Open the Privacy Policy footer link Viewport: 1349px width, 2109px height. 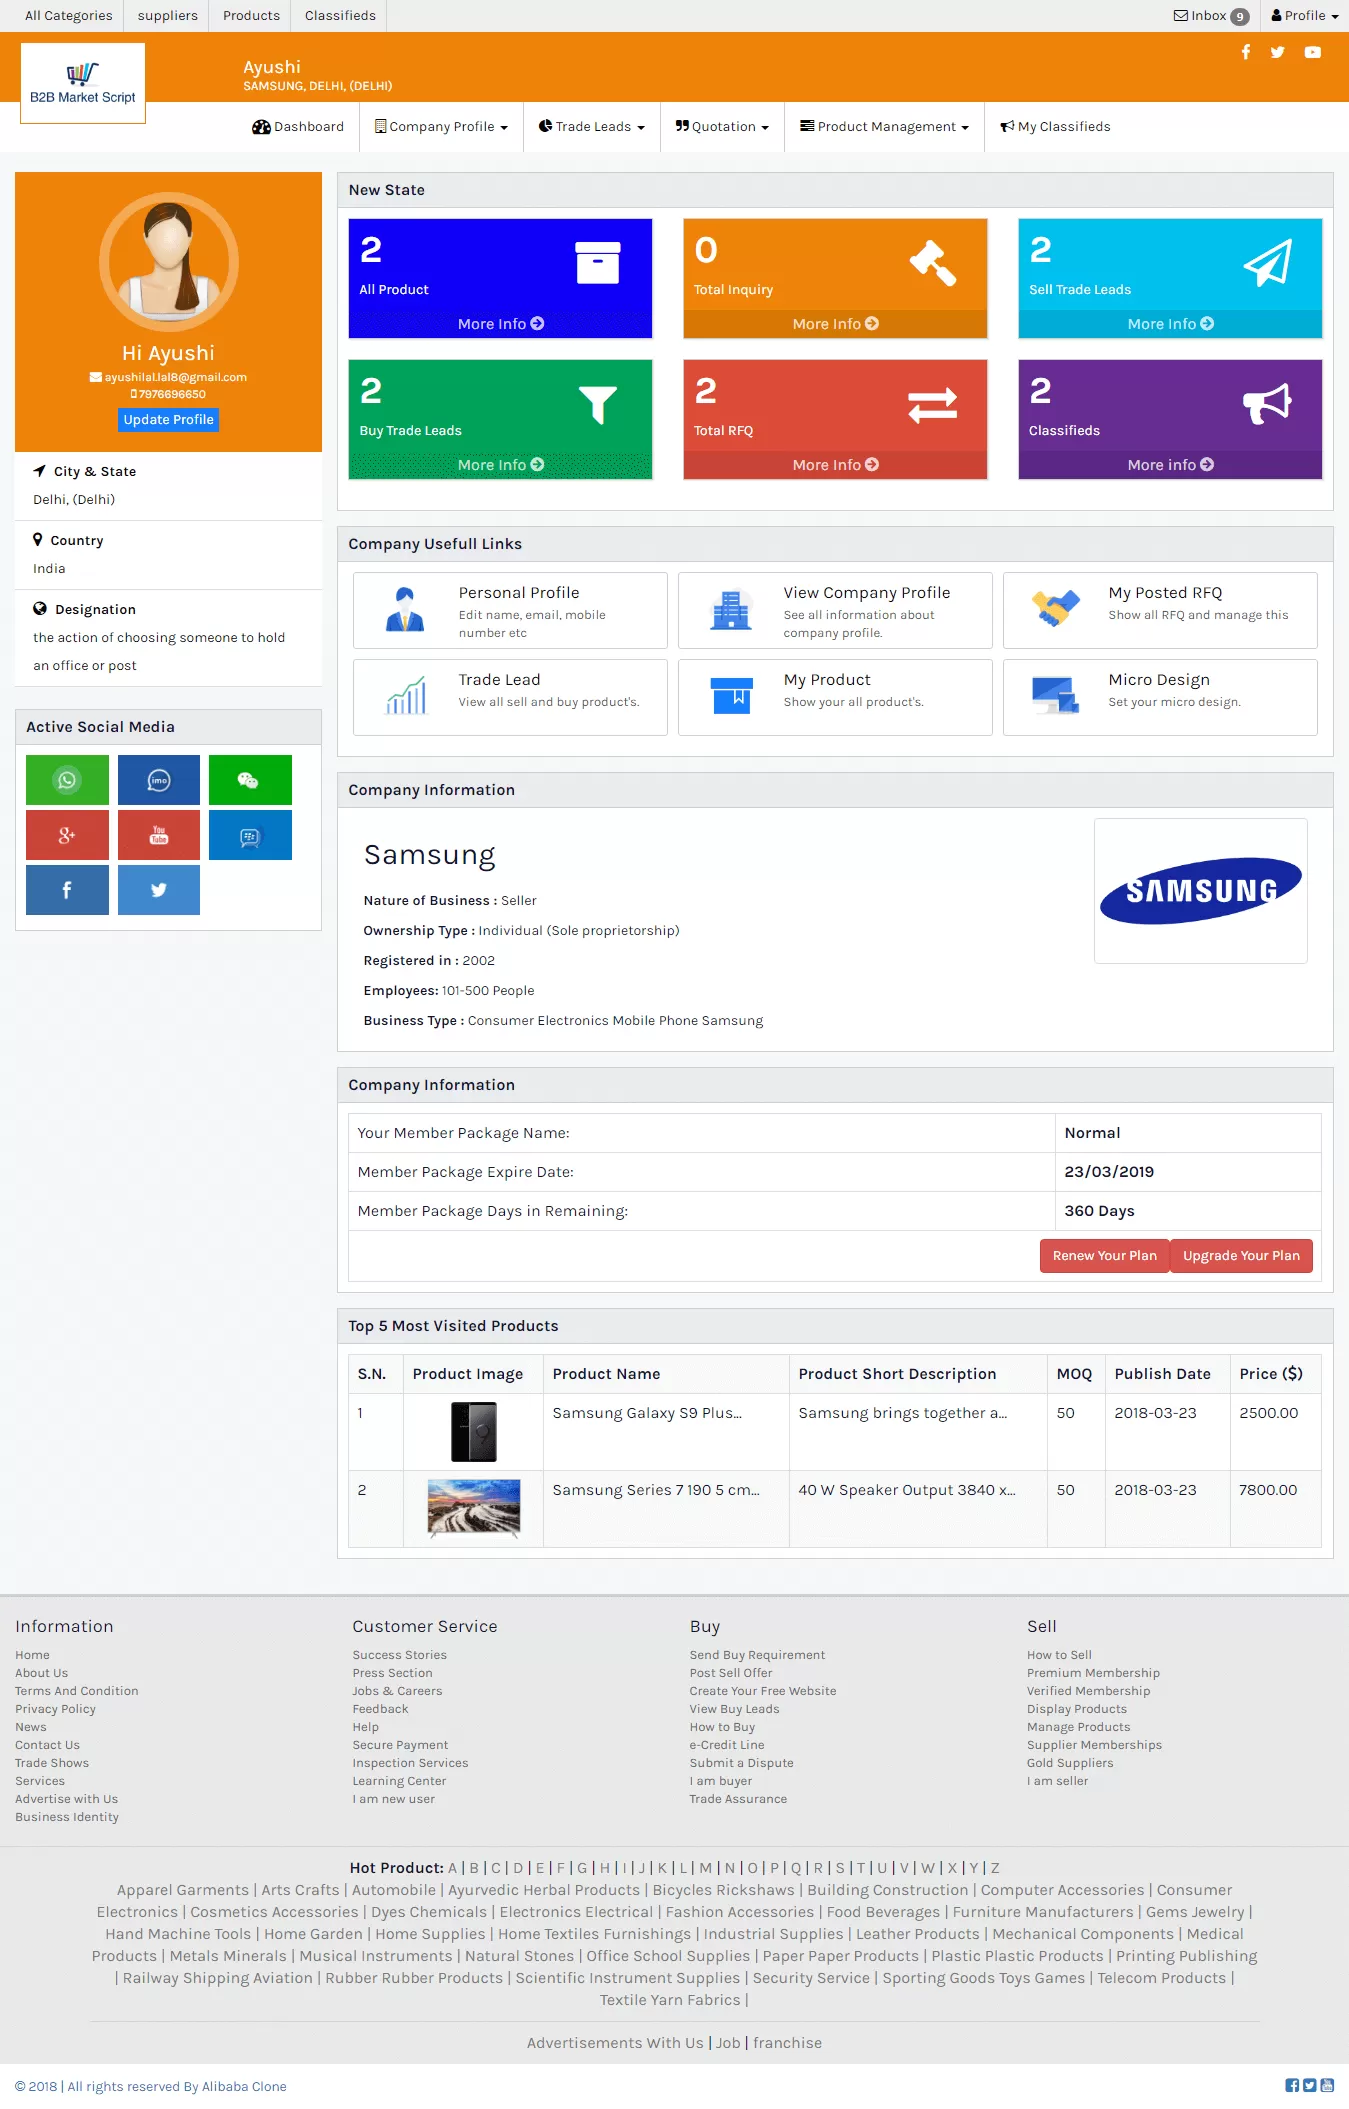55,1709
